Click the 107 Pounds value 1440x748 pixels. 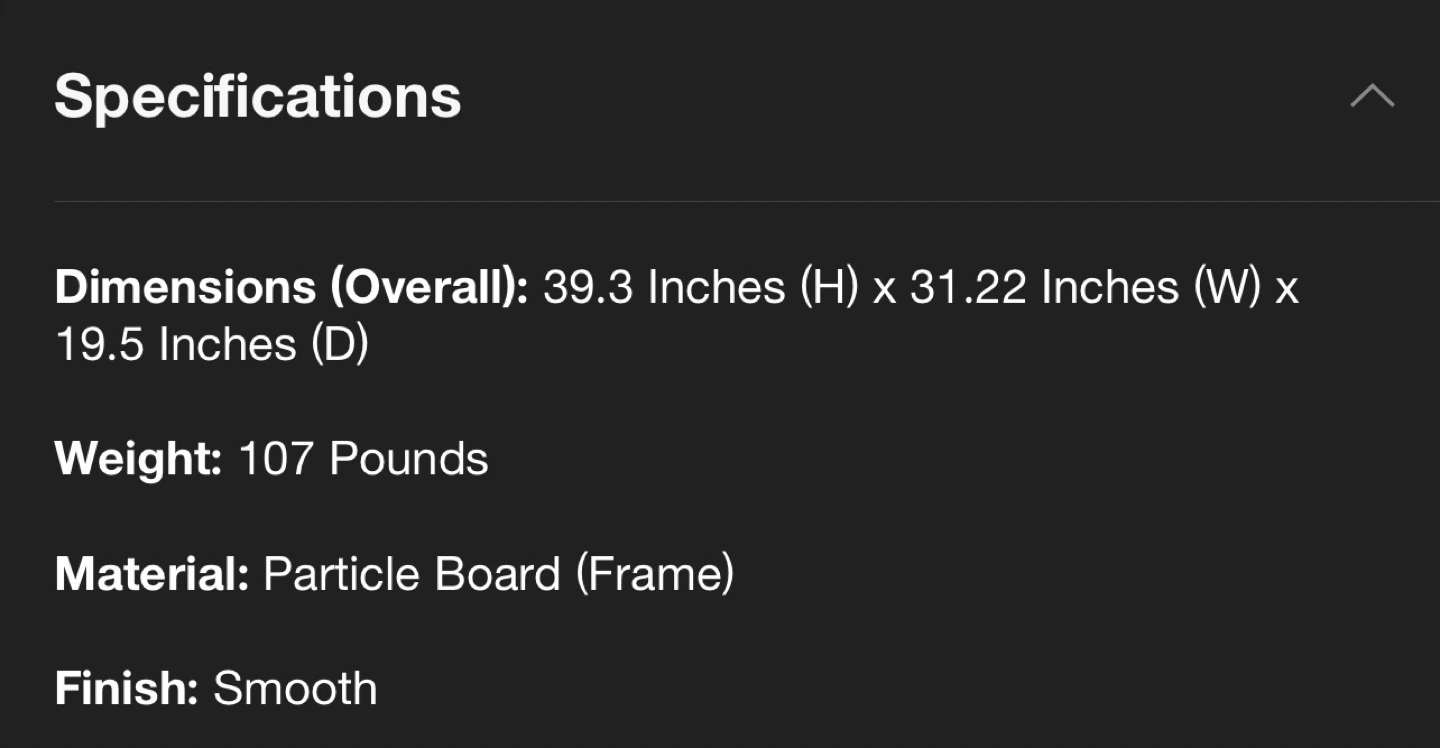click(363, 459)
